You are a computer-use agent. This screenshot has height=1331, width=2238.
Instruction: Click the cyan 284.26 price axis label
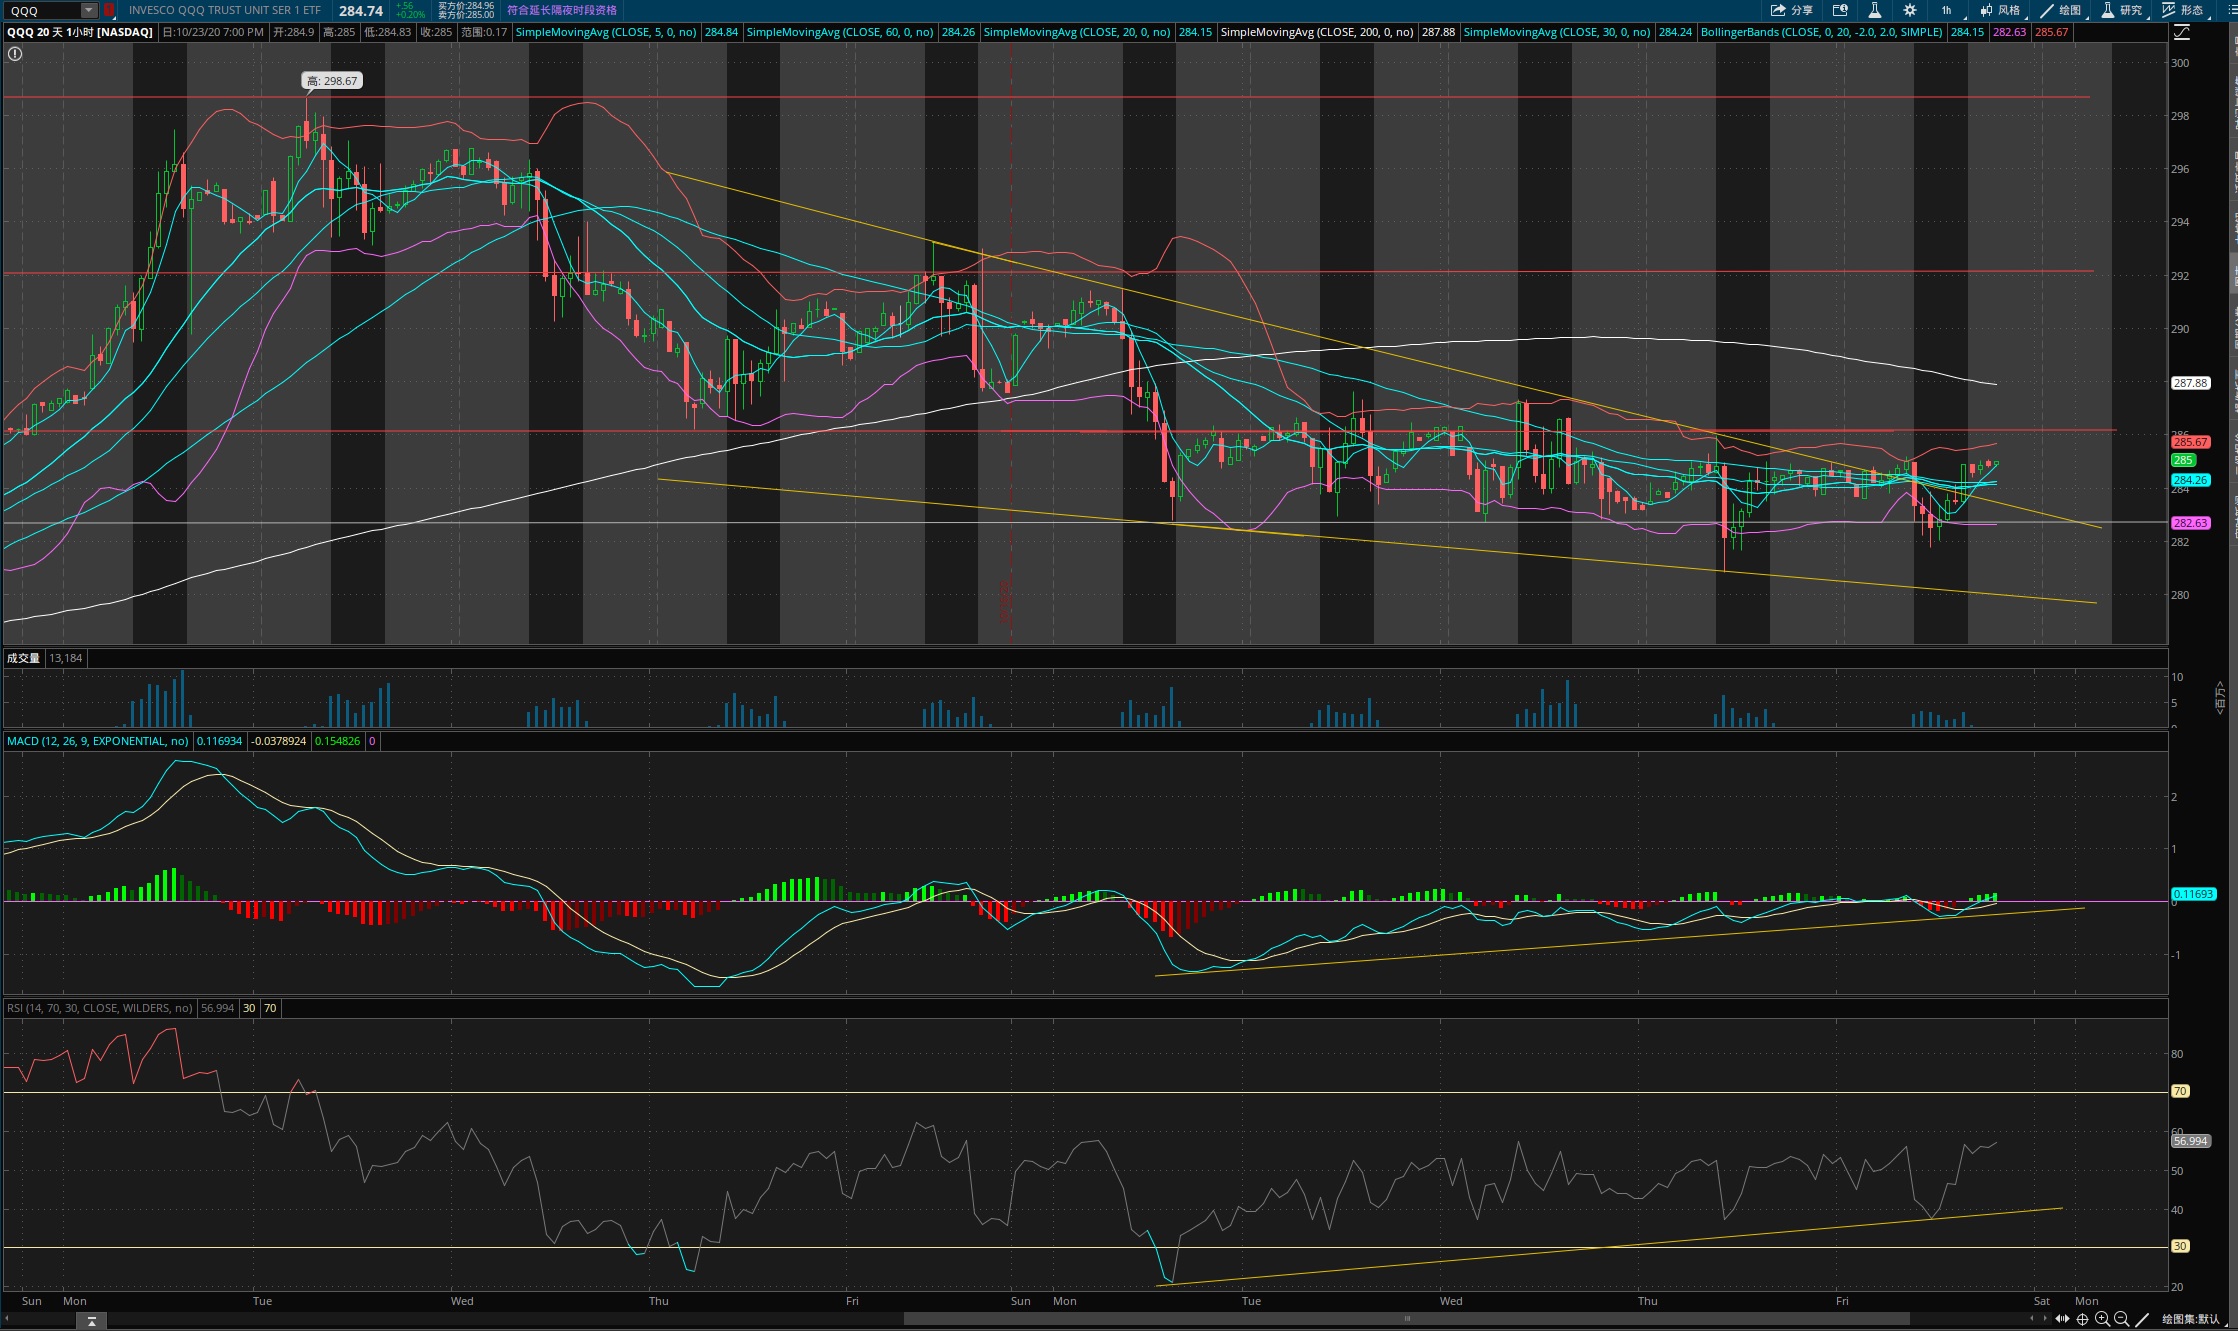click(2190, 480)
